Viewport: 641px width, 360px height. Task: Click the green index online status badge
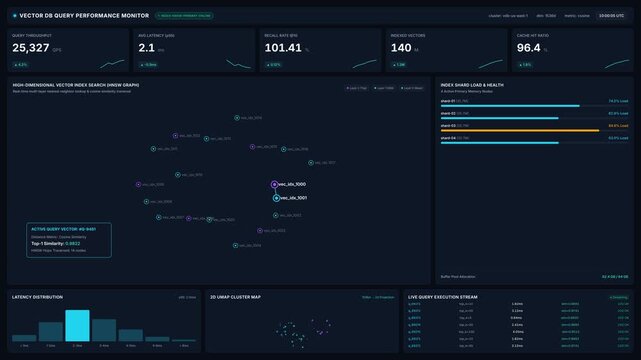pyautogui.click(x=184, y=16)
